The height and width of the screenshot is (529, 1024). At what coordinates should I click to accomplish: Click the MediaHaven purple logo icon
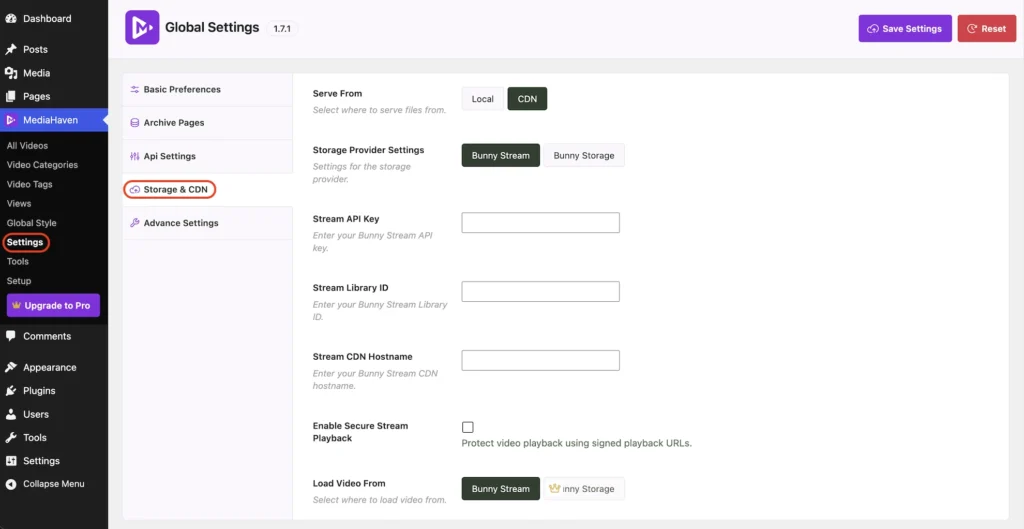pyautogui.click(x=142, y=27)
